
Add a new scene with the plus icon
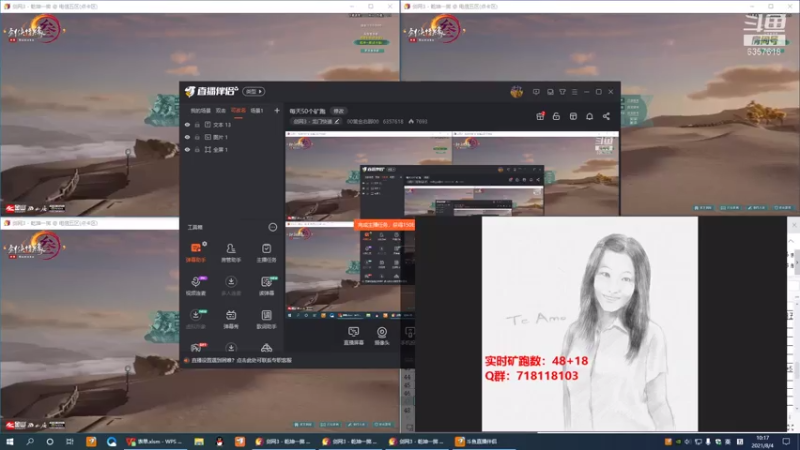277,110
